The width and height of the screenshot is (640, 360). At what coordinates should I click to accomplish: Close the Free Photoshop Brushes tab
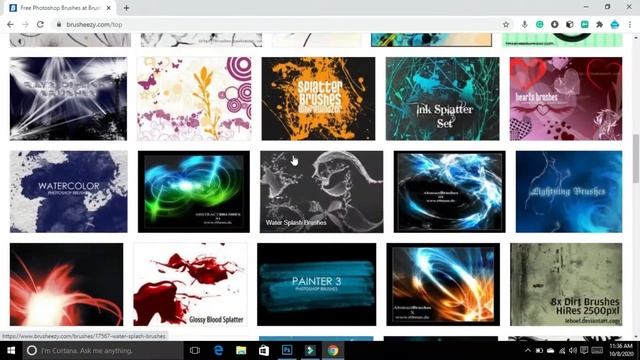(109, 8)
